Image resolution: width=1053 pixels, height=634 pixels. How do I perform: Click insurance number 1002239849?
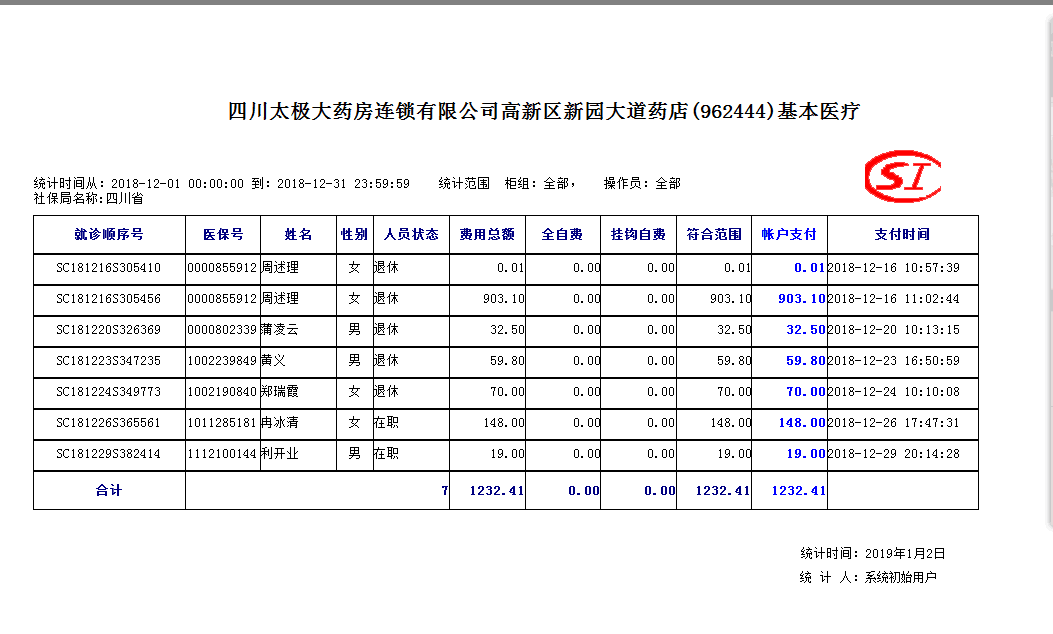pos(222,361)
